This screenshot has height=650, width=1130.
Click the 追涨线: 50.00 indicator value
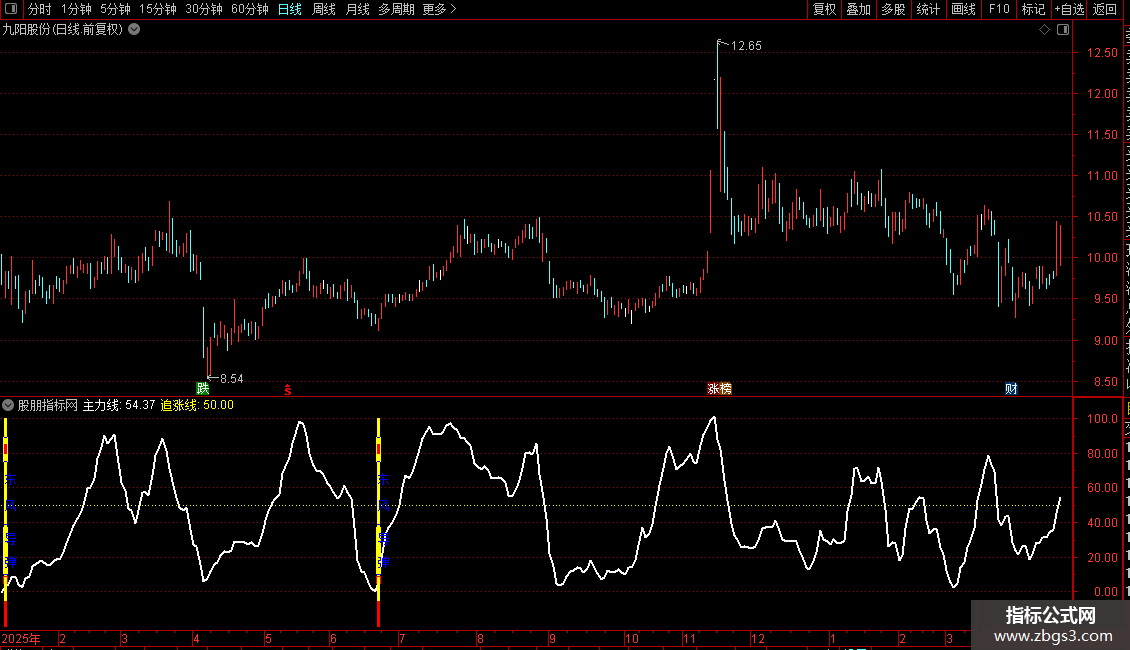(x=197, y=405)
